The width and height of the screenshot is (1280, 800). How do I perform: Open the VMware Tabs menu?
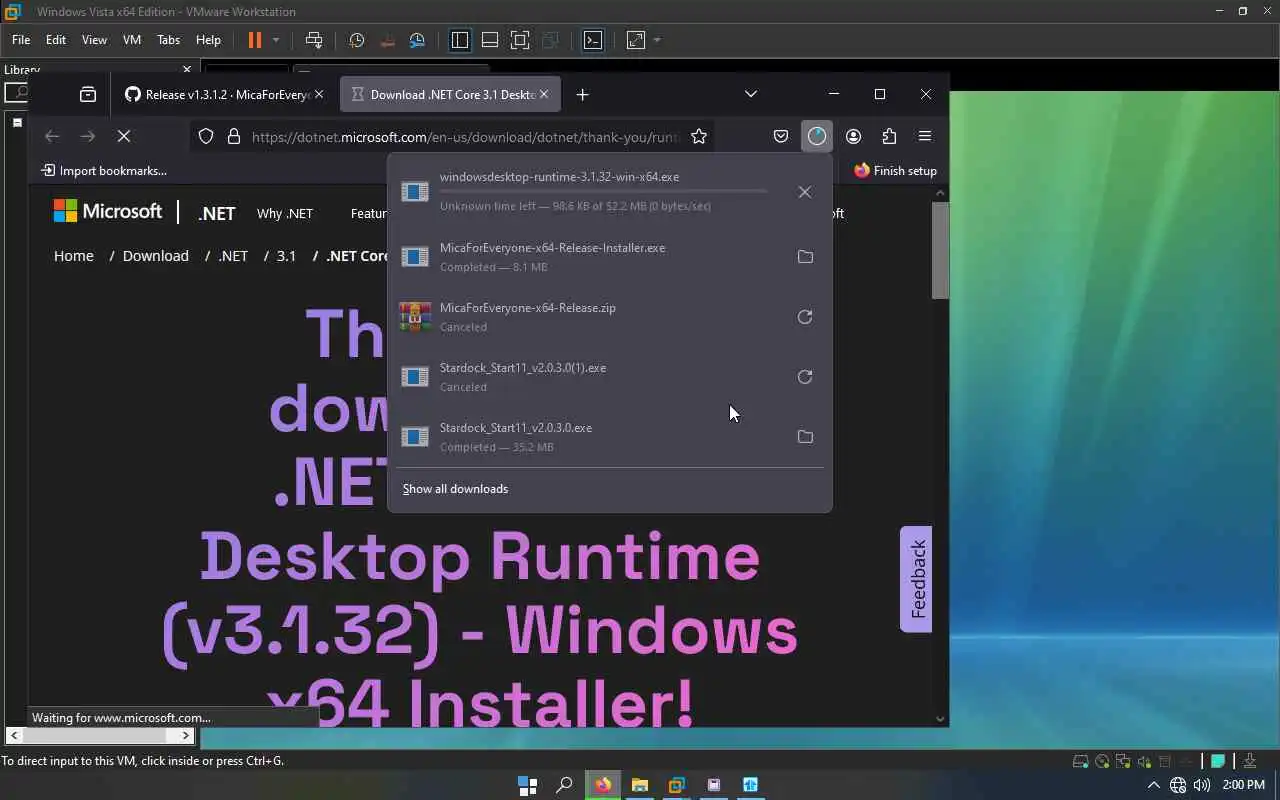[x=168, y=40]
